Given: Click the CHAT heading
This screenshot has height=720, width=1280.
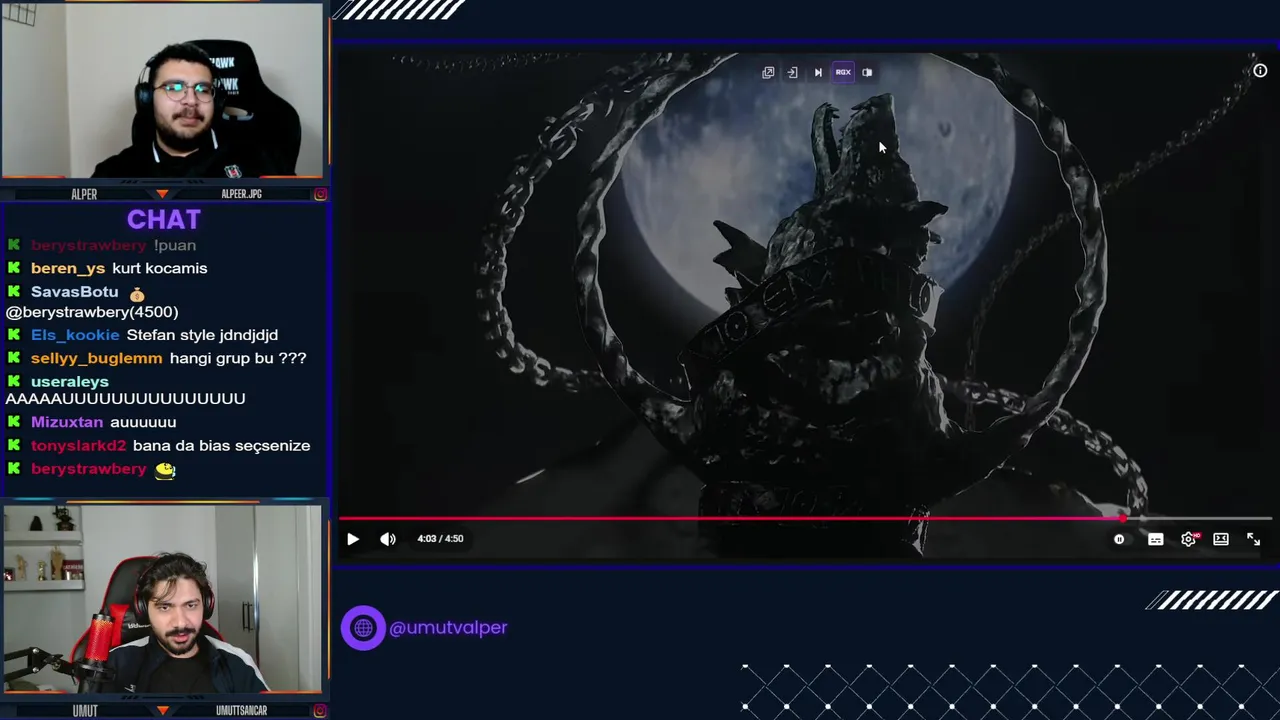Looking at the screenshot, I should tap(164, 219).
